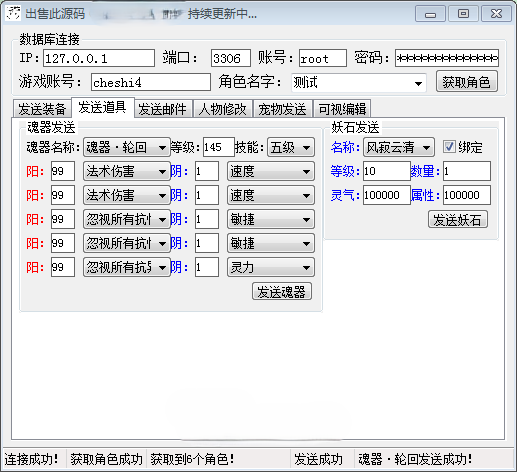Image resolution: width=517 pixels, height=472 pixels.
Task: Switch to the 发送邮件 tab
Action: (162, 109)
